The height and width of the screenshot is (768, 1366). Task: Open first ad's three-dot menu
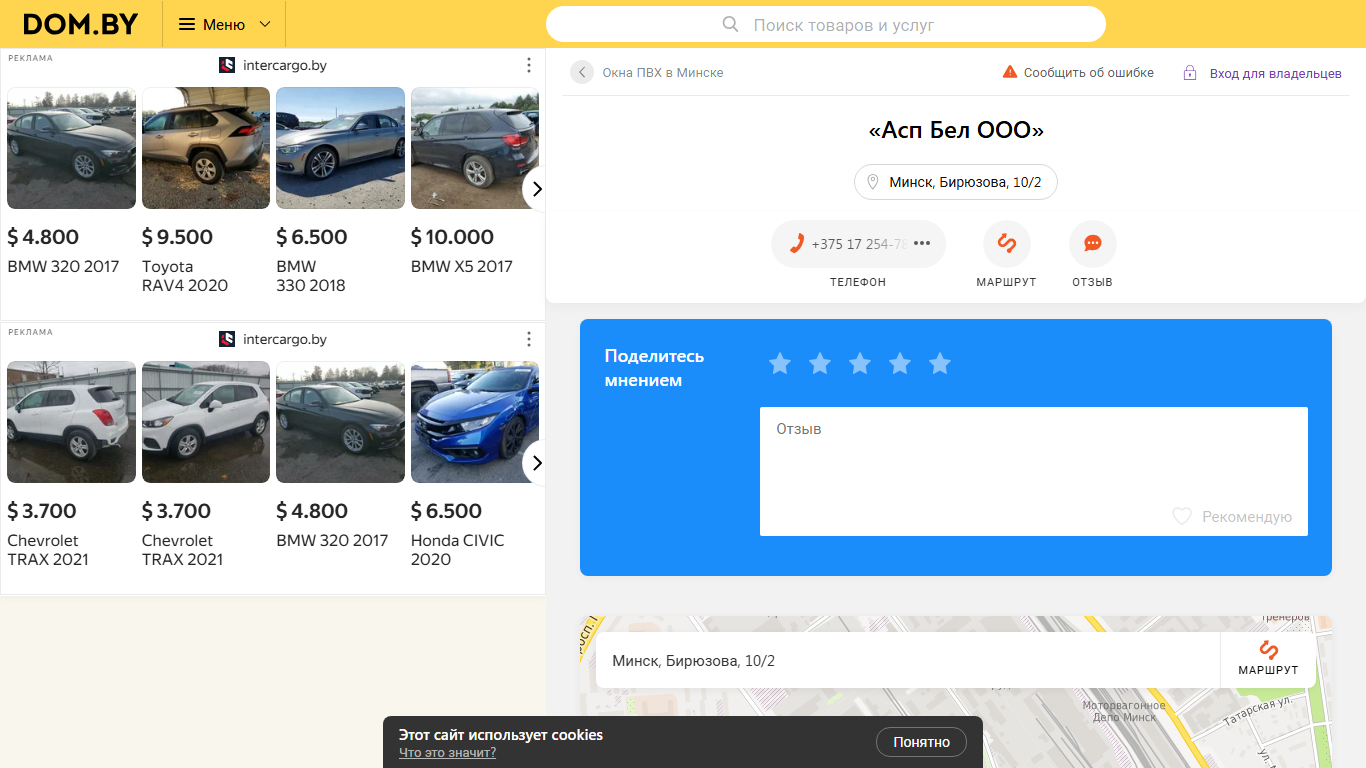(x=529, y=65)
